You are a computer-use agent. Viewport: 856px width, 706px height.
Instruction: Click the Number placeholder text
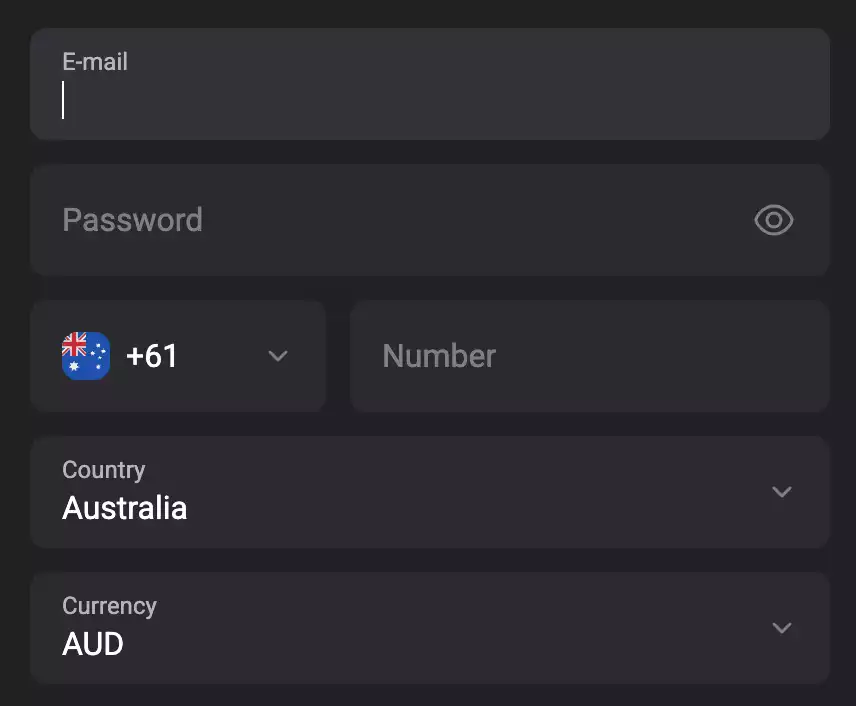(439, 356)
